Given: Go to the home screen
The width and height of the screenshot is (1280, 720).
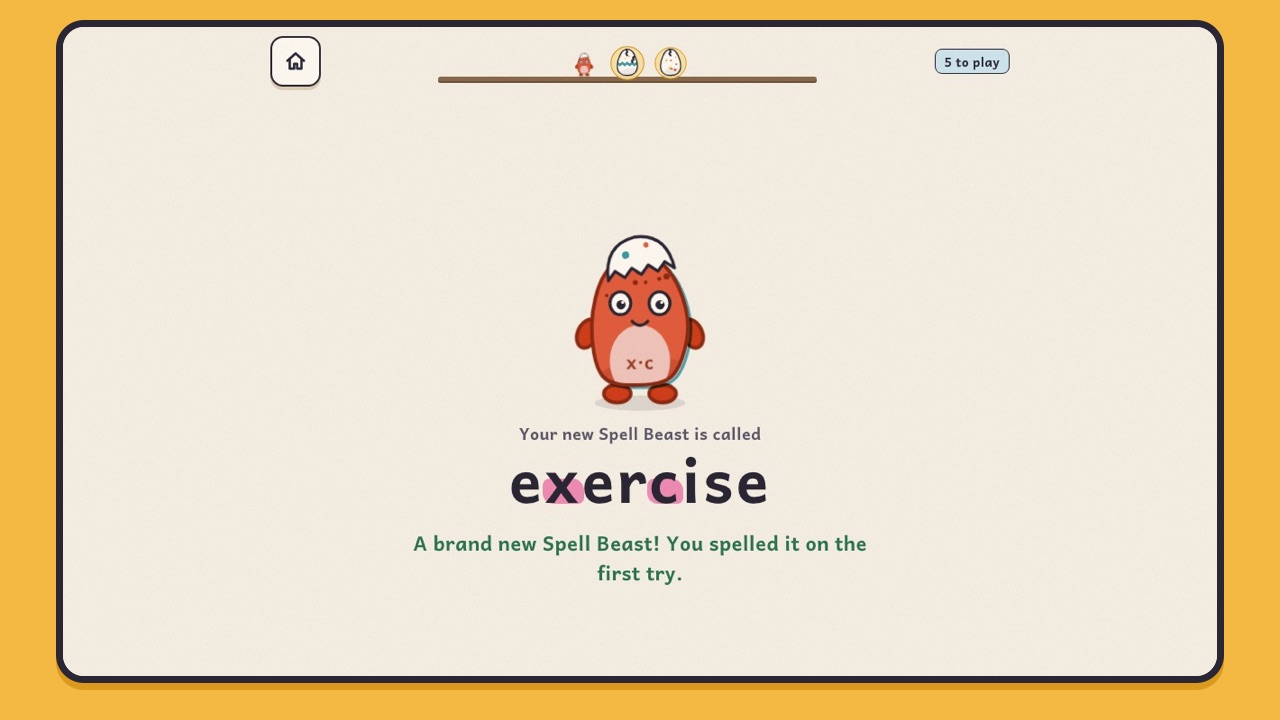Looking at the screenshot, I should (295, 61).
